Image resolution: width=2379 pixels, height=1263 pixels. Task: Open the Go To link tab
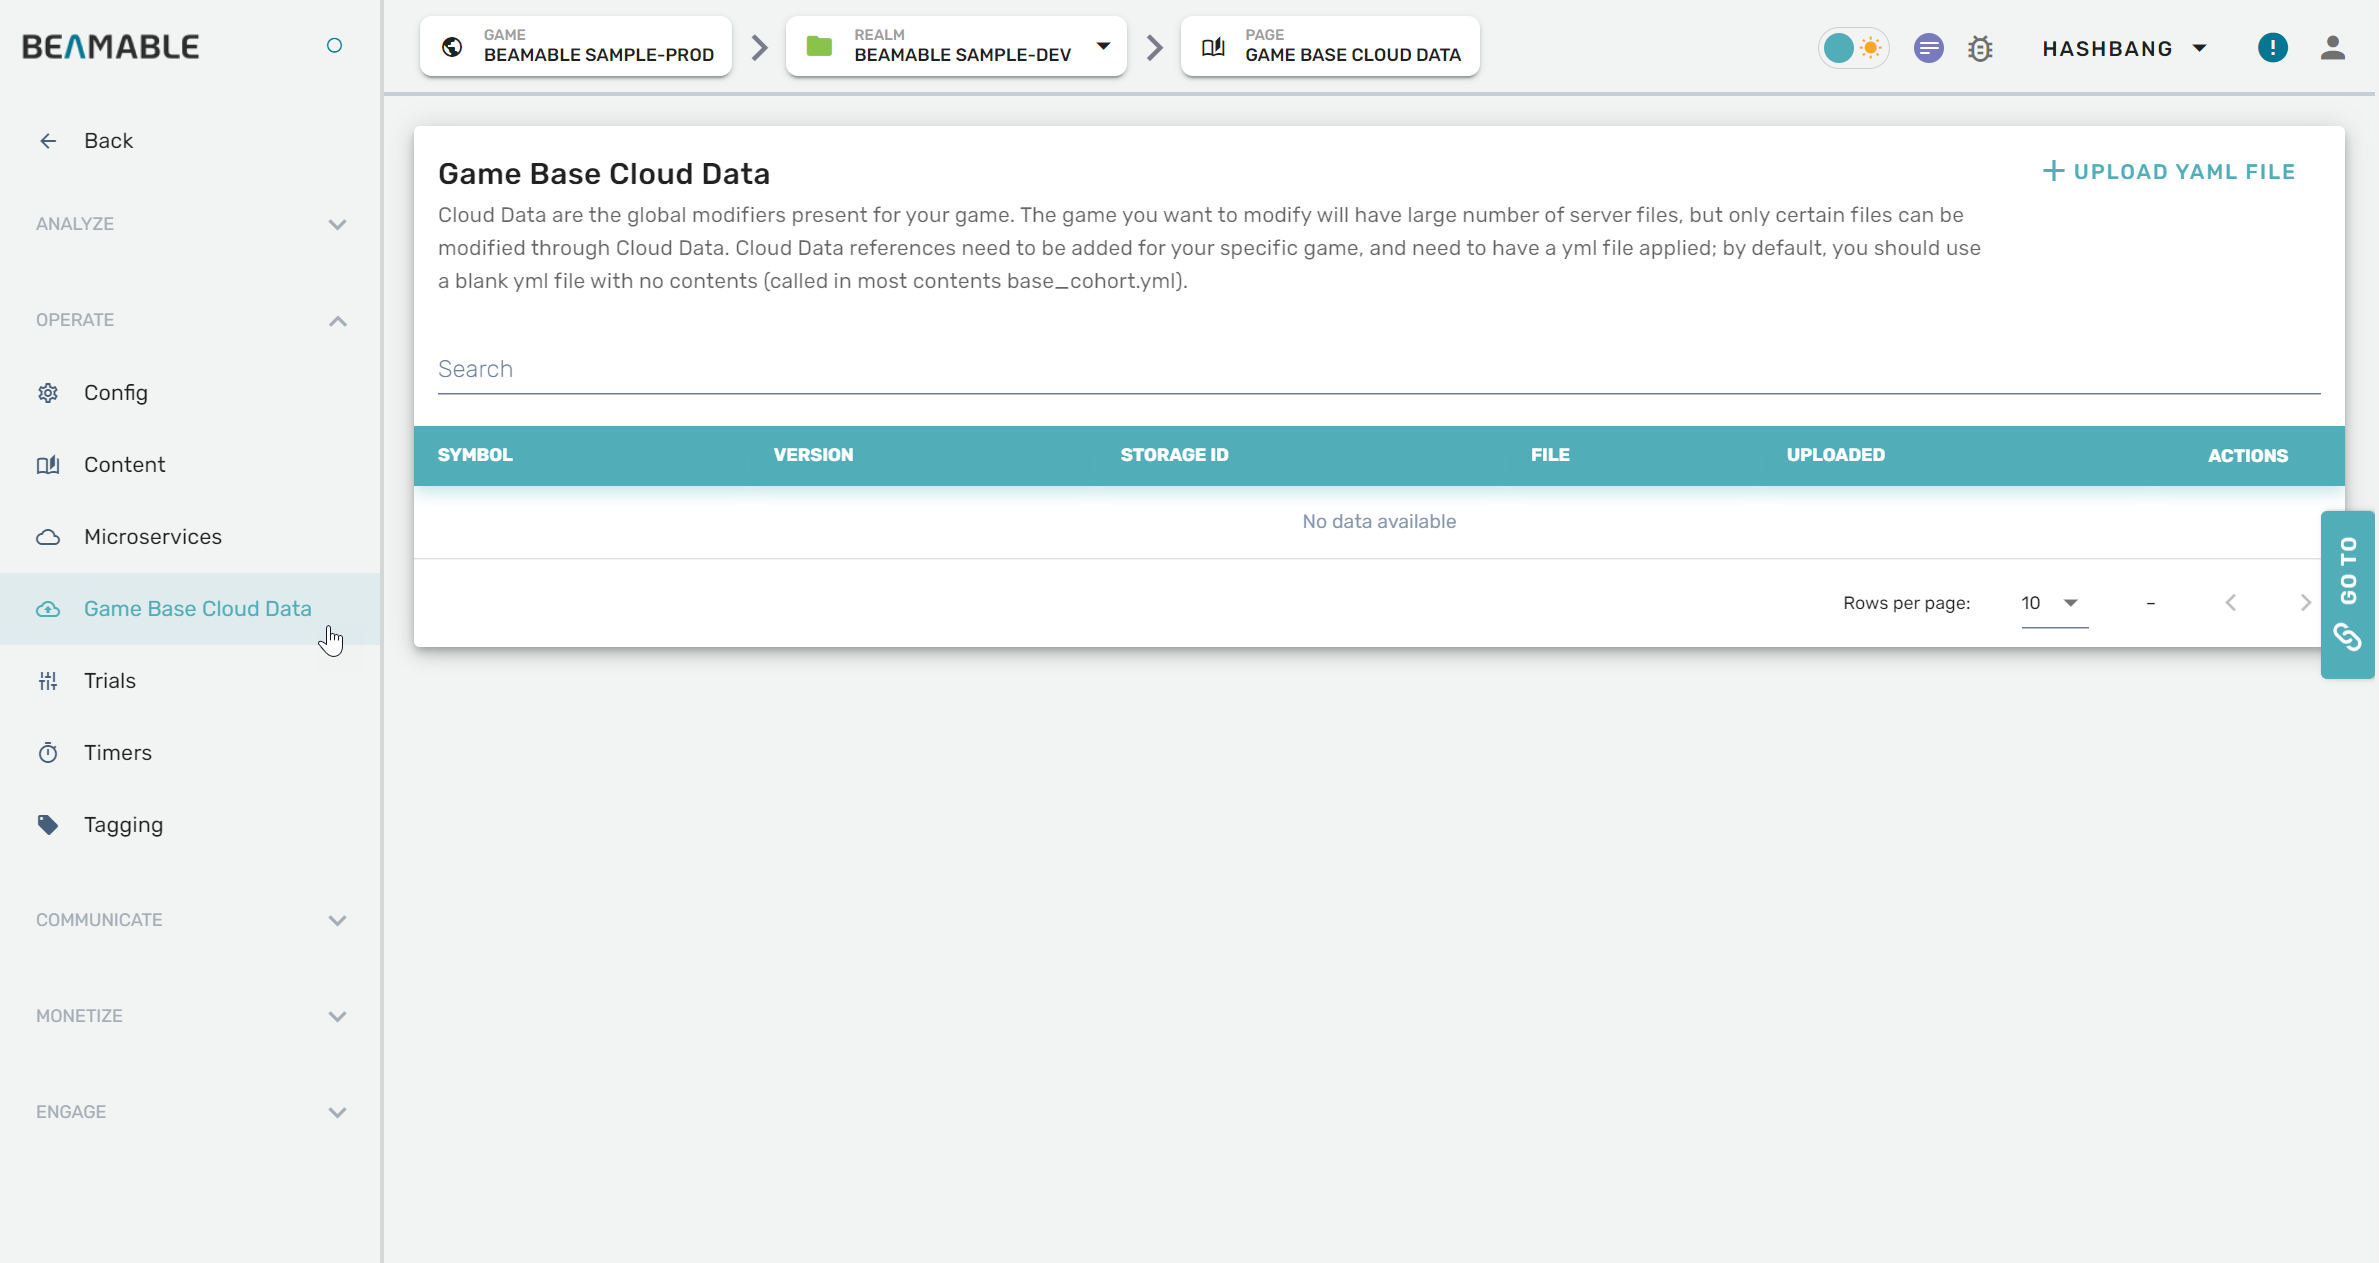2347,595
